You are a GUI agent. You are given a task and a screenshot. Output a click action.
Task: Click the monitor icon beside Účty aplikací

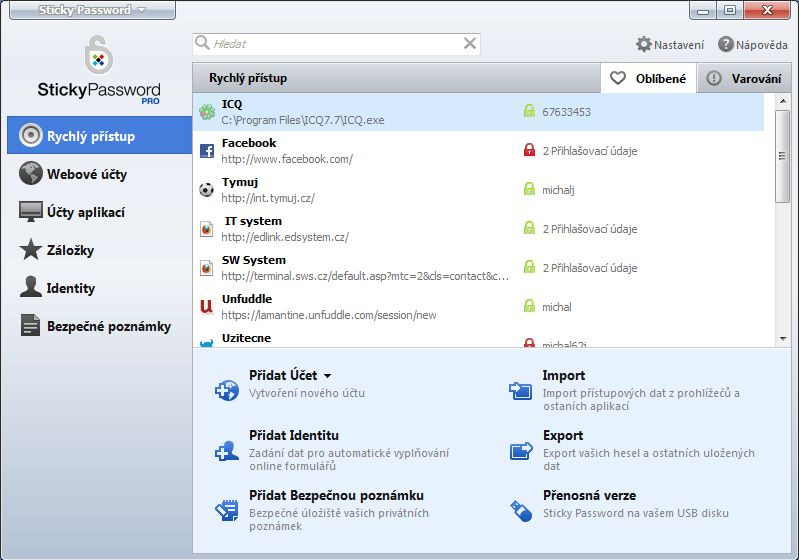pyautogui.click(x=31, y=211)
